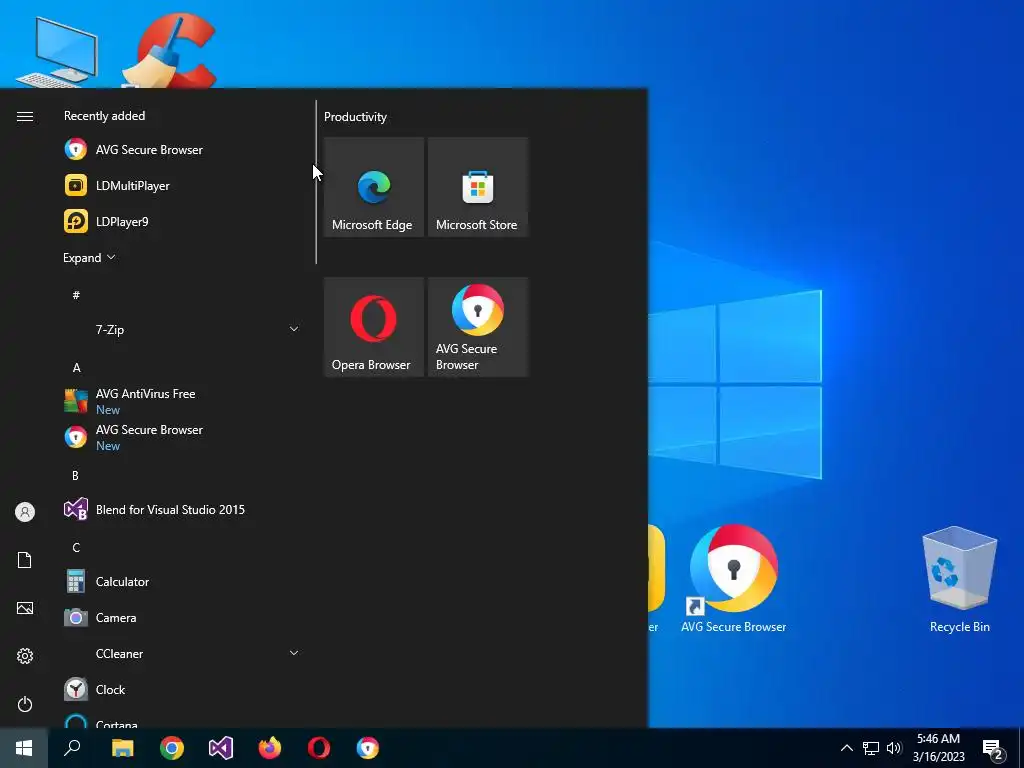Image resolution: width=1024 pixels, height=768 pixels.
Task: Expand the Recently added list
Action: [89, 258]
